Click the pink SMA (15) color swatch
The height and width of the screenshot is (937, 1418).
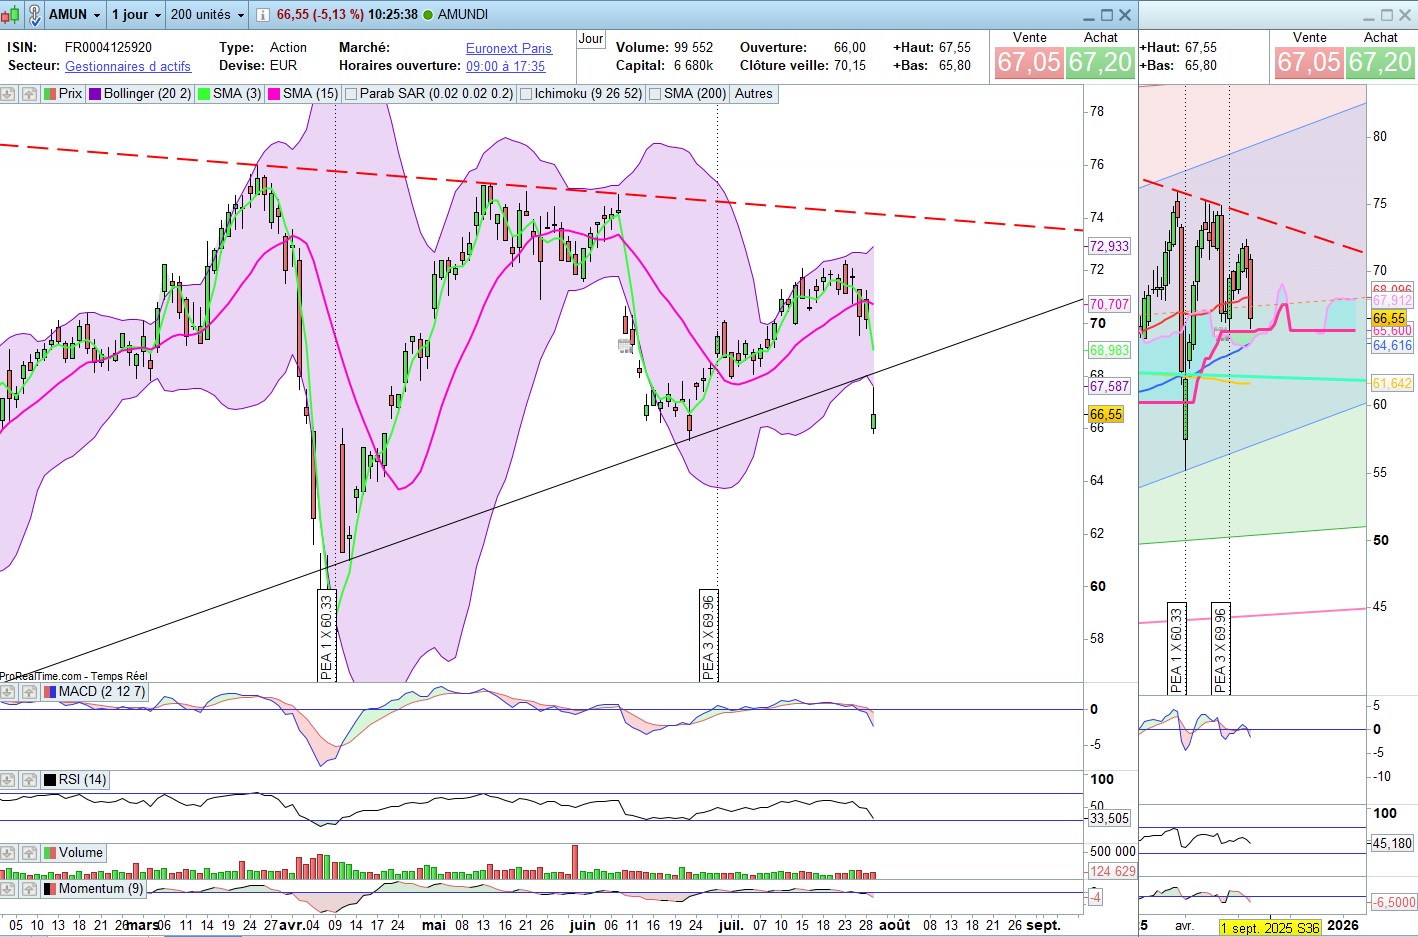coord(274,94)
